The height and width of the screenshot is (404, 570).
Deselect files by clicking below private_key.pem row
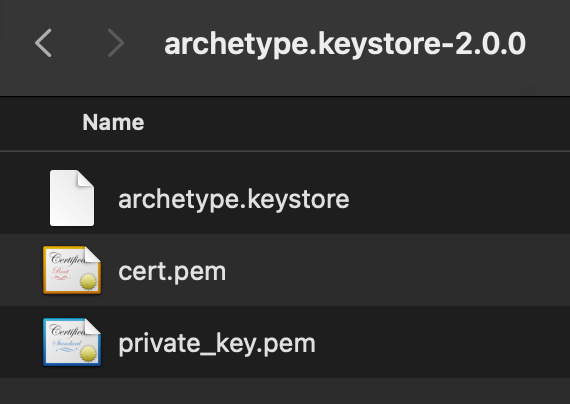tap(285, 391)
